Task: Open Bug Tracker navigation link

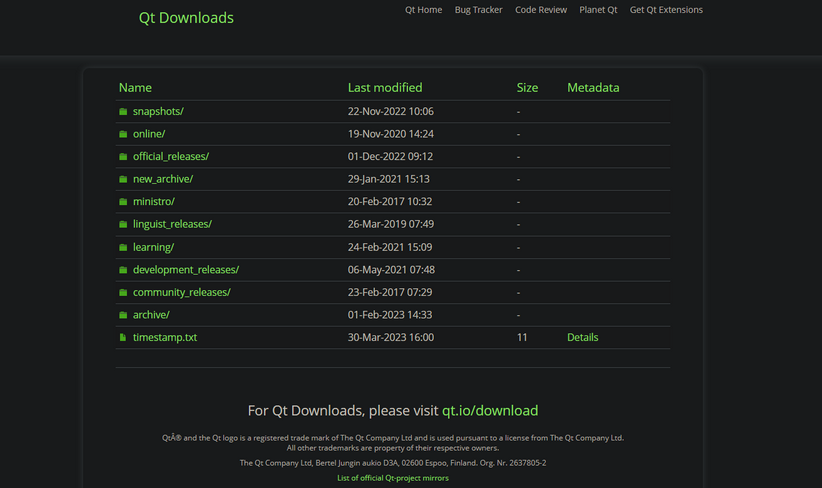Action: (x=478, y=9)
